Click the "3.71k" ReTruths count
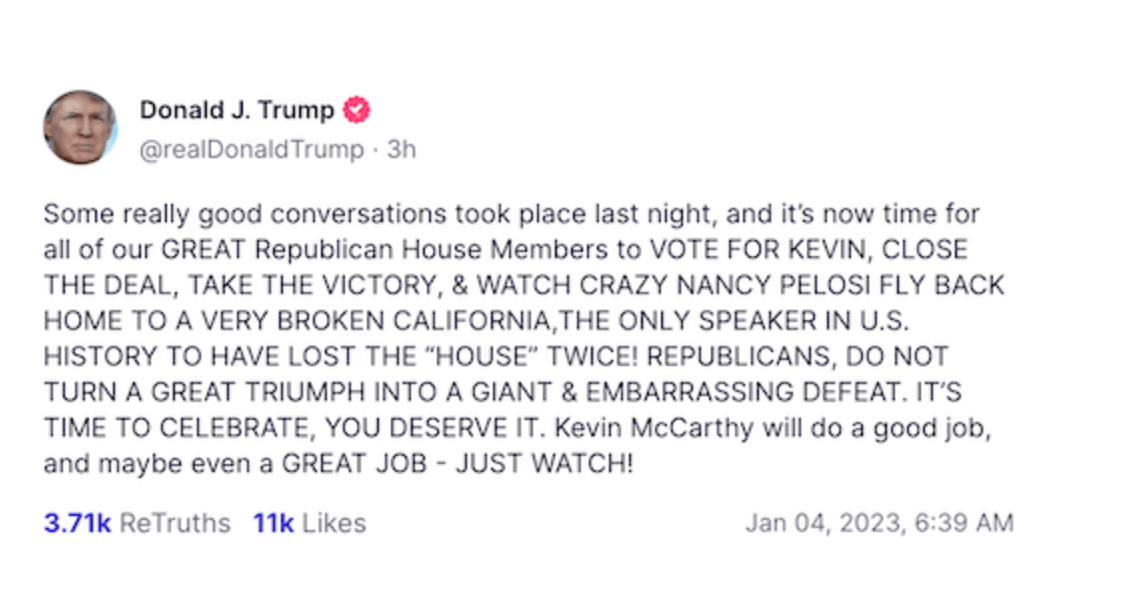The image size is (1142, 598). pyautogui.click(x=77, y=523)
